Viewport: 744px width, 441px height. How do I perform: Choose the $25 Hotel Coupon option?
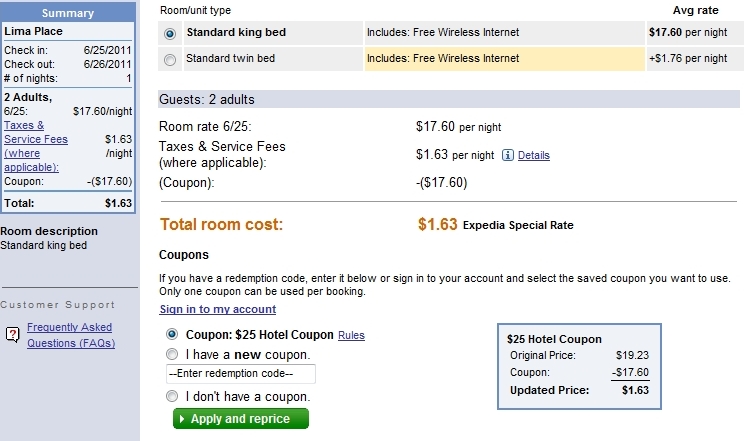(x=172, y=334)
